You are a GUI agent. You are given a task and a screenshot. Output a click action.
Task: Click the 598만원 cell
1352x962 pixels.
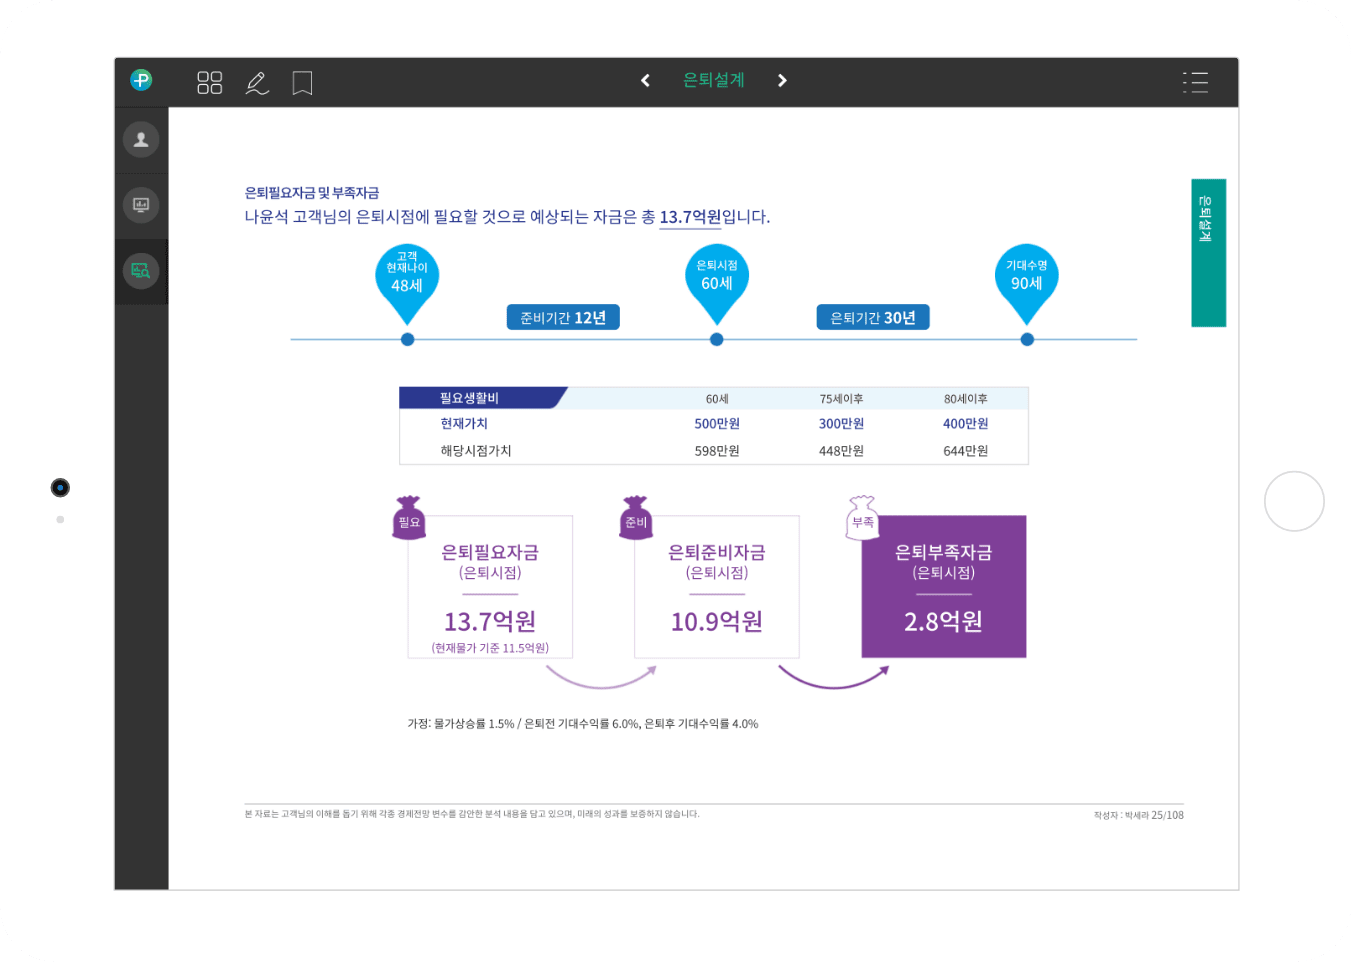click(717, 451)
